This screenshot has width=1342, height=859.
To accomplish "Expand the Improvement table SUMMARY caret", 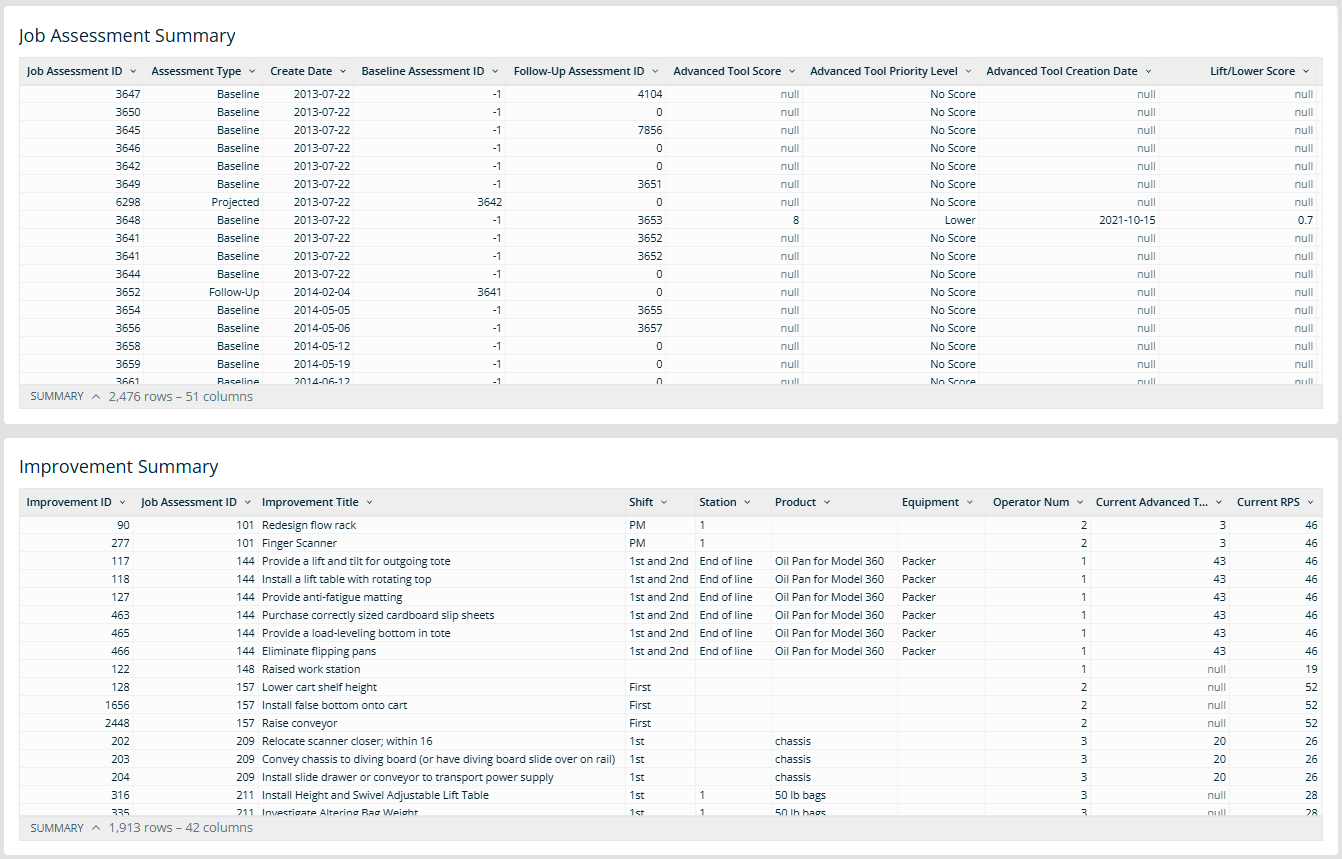I will 96,828.
